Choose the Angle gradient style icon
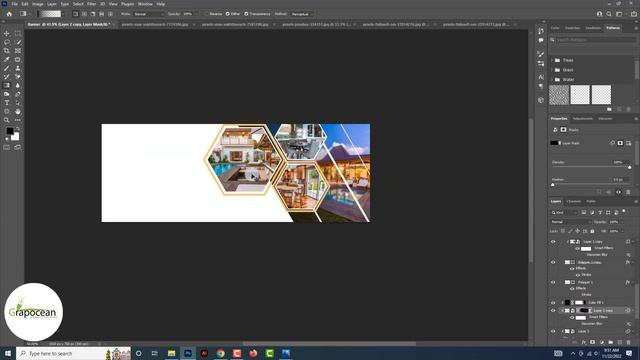 (93, 14)
